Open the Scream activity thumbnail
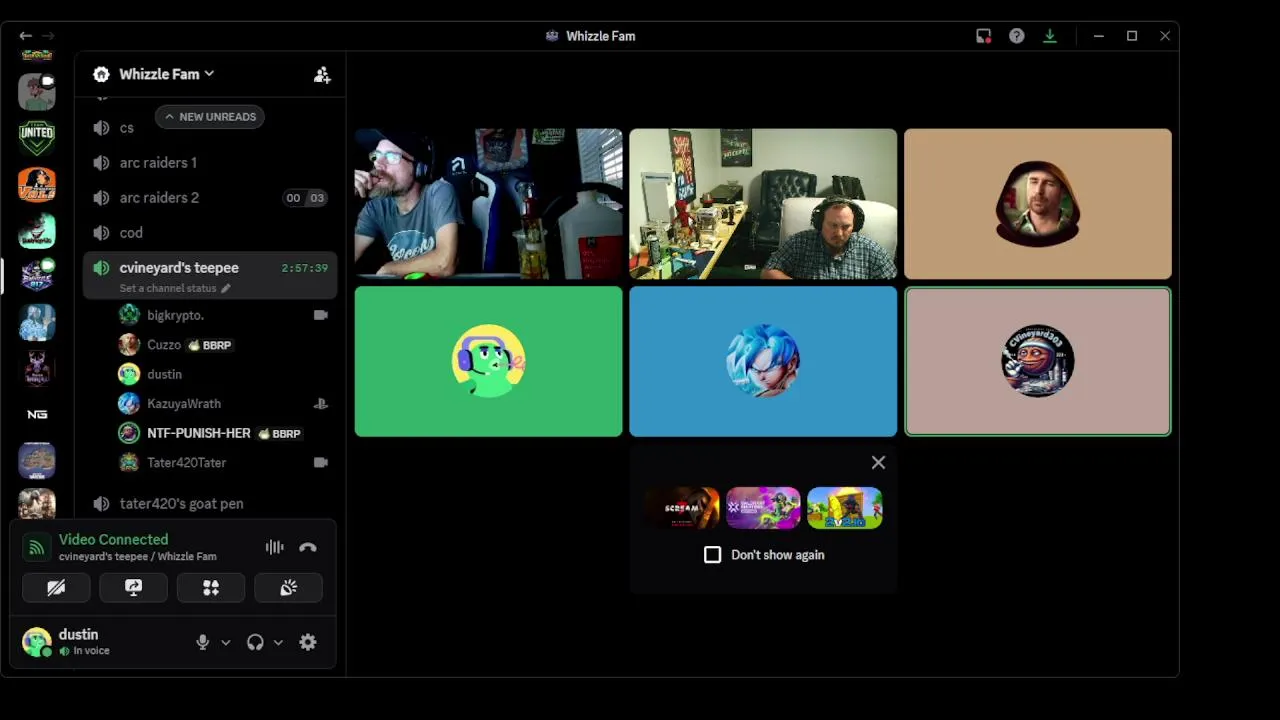The width and height of the screenshot is (1280, 720). coord(682,508)
